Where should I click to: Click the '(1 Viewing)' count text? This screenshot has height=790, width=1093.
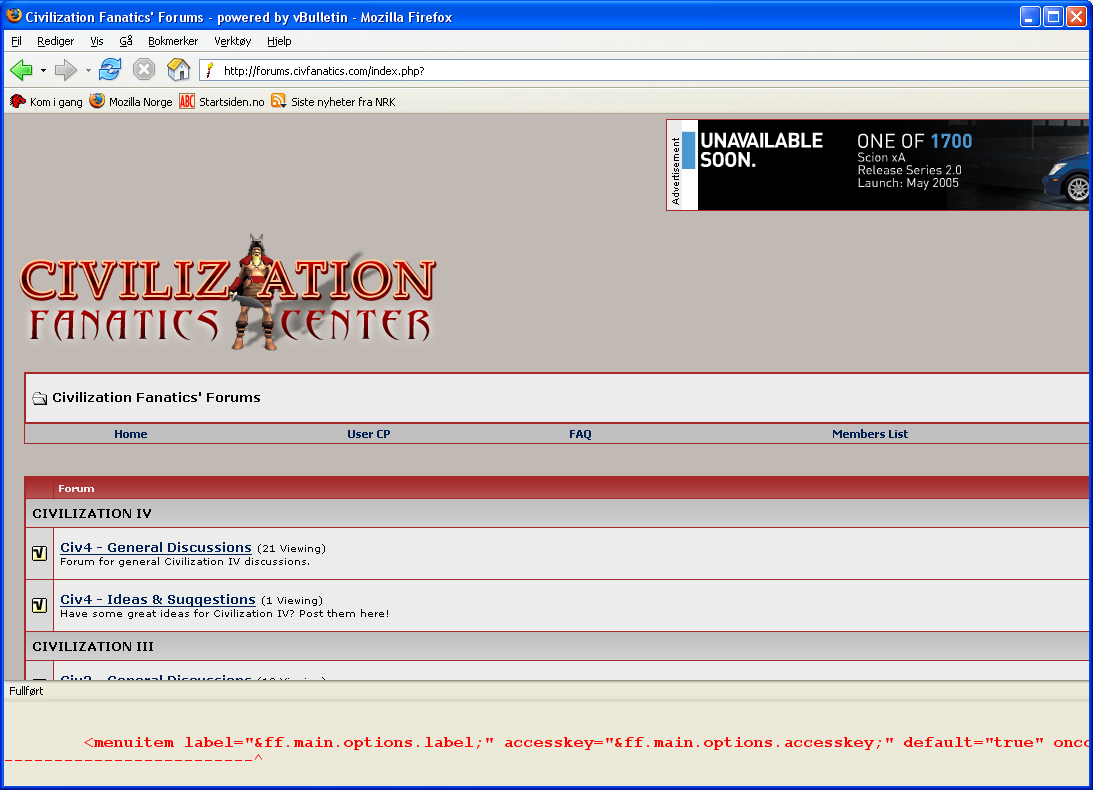coord(292,600)
